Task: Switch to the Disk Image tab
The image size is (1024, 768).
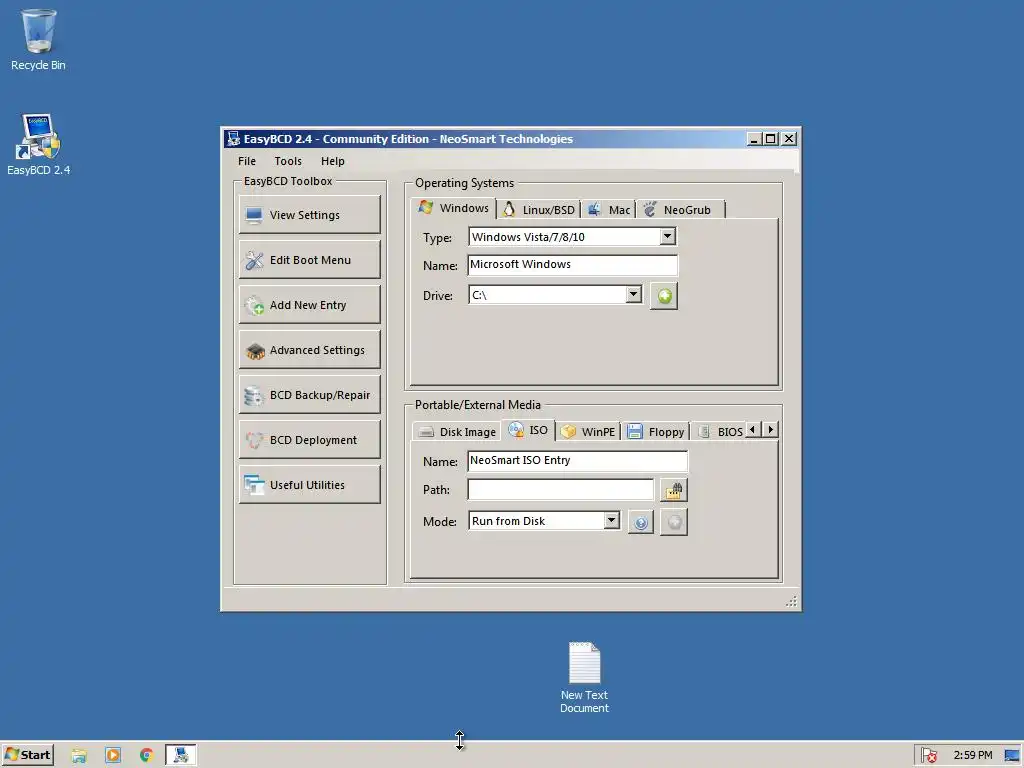Action: pyautogui.click(x=457, y=432)
